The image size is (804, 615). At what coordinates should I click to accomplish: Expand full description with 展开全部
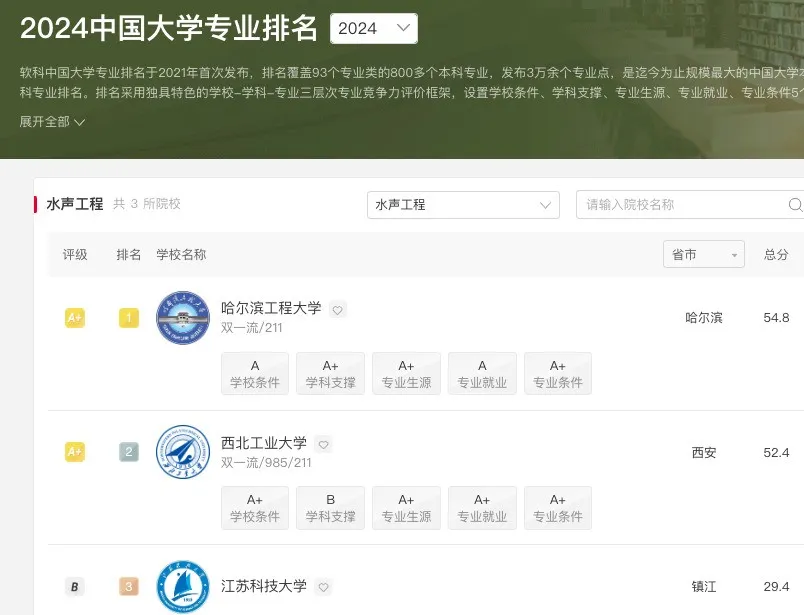click(x=52, y=122)
